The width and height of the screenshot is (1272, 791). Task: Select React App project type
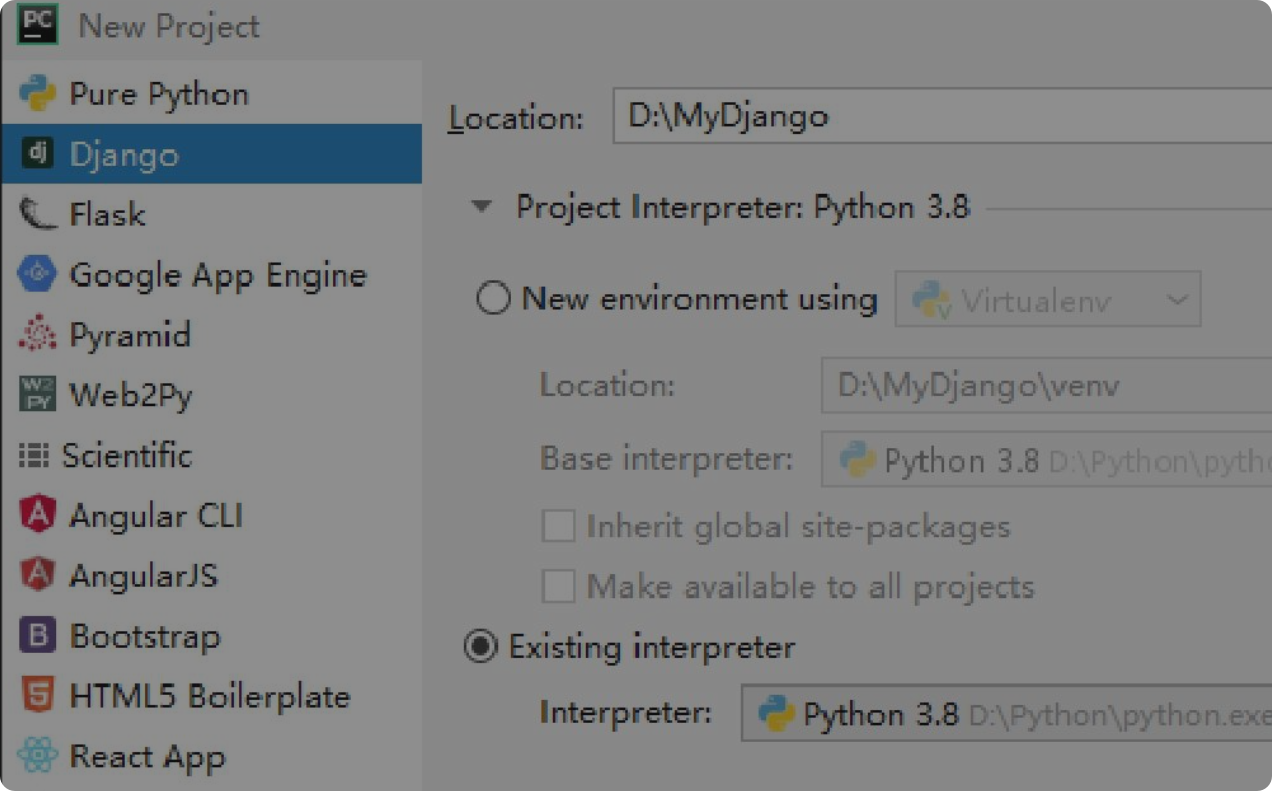point(211,756)
